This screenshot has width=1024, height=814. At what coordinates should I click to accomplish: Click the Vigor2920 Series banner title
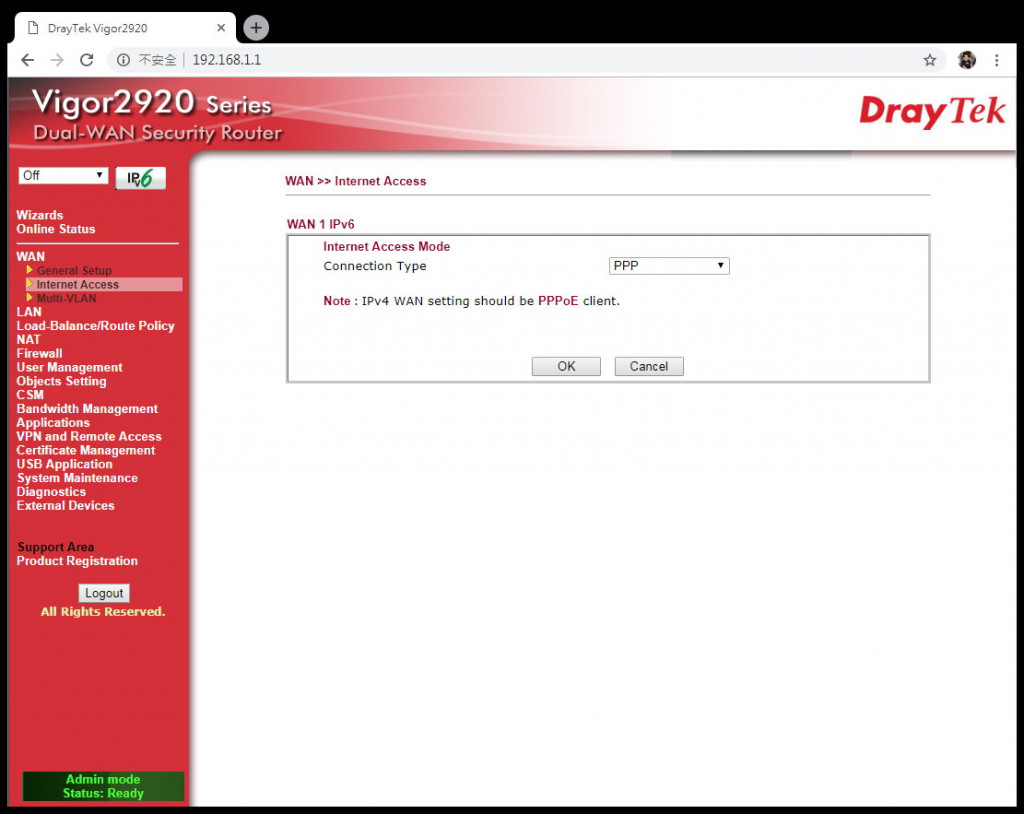pos(152,103)
